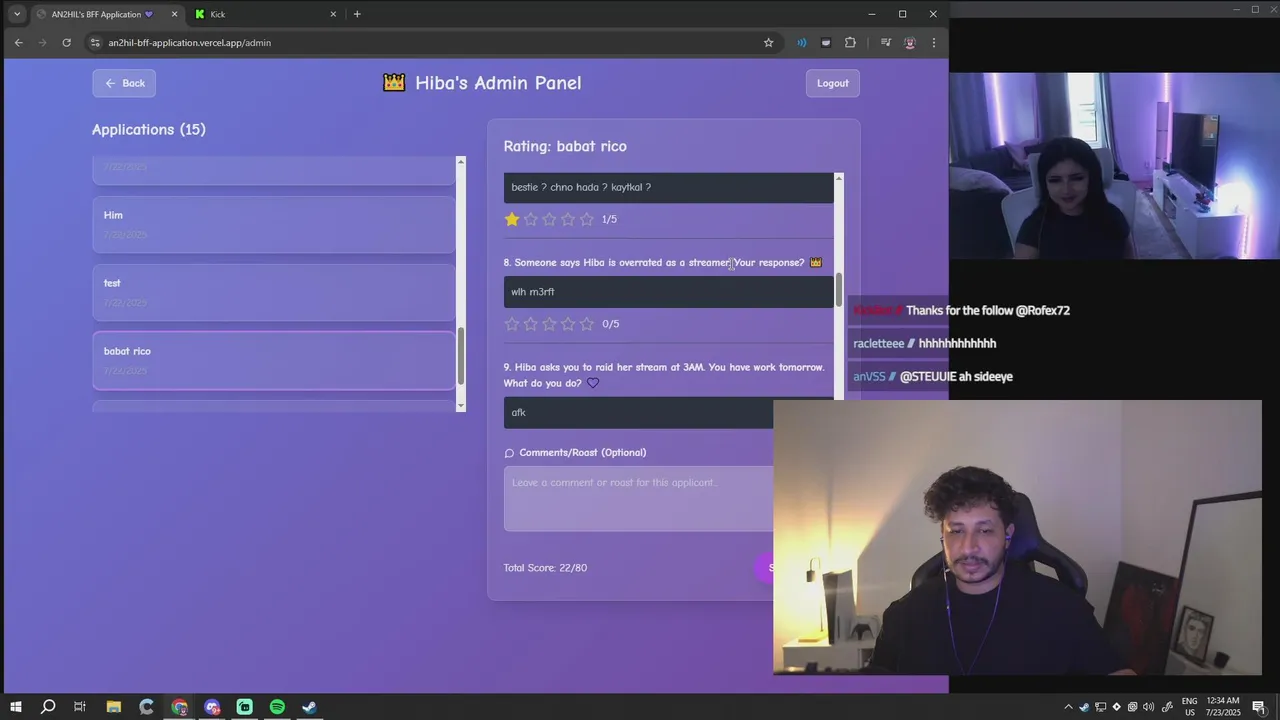Set first star on the 1/5 rated answer

pos(512,219)
